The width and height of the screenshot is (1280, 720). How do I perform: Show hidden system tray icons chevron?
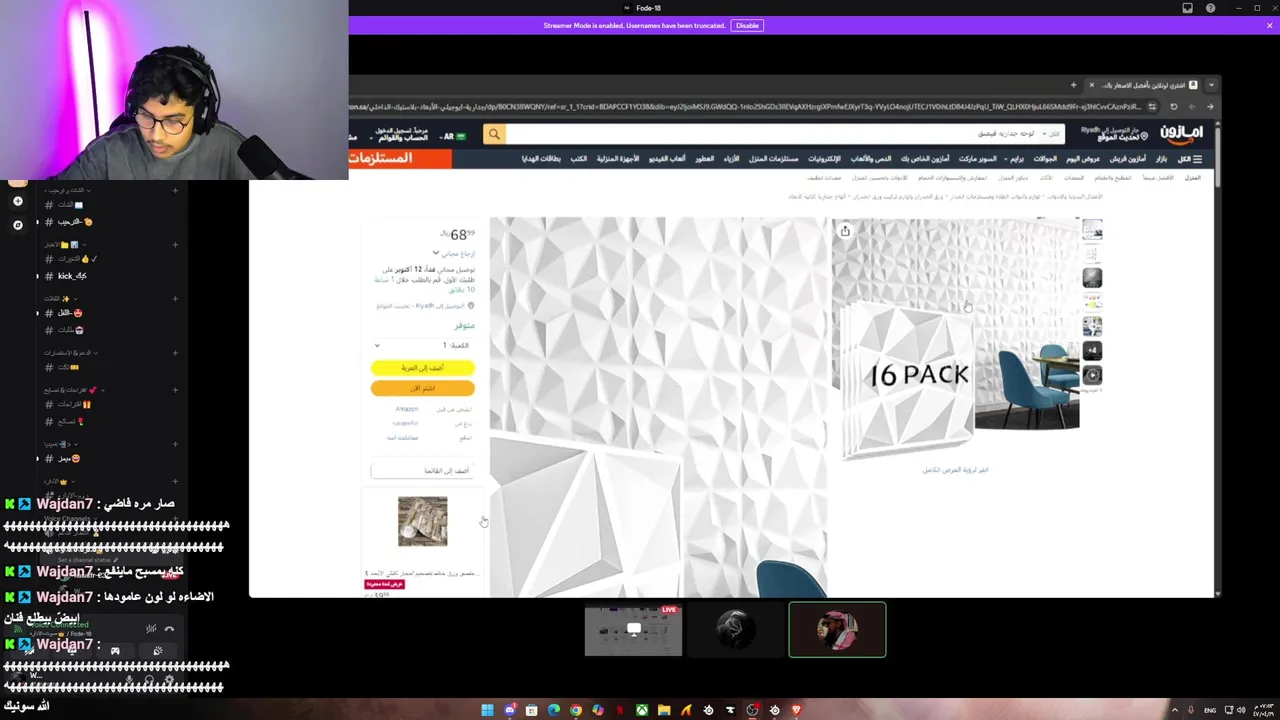click(x=1175, y=710)
